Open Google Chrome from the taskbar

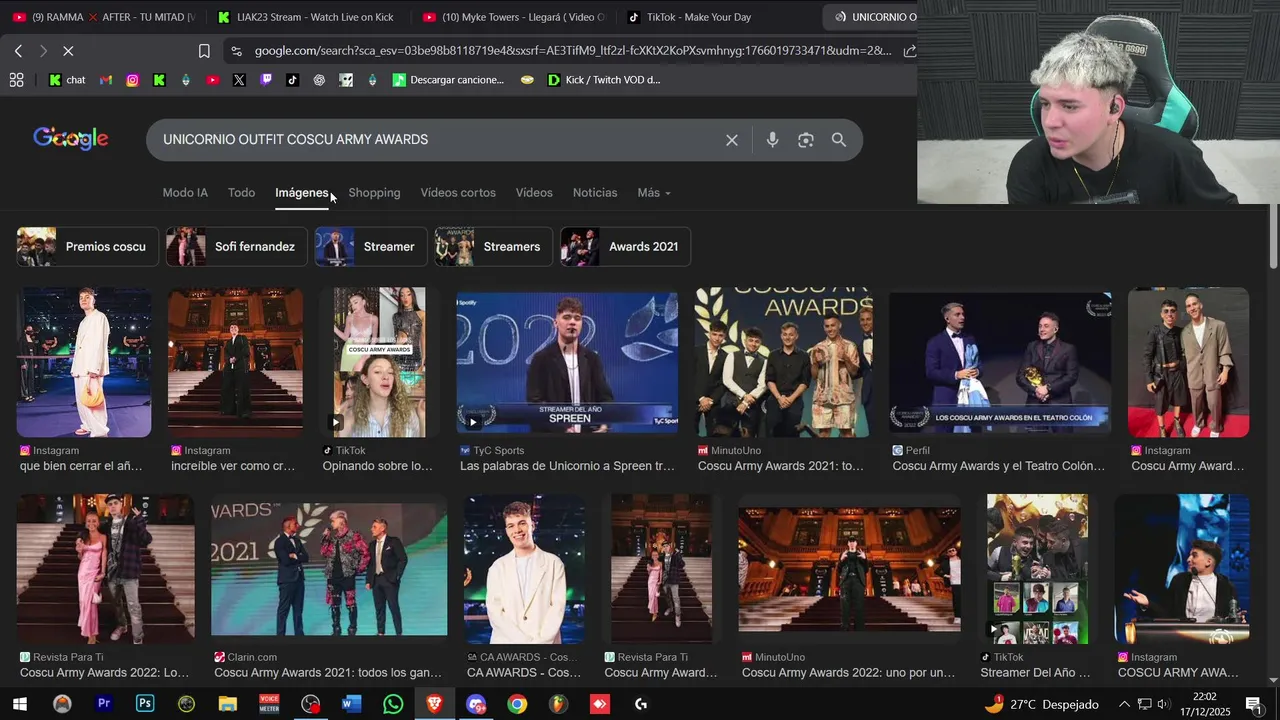tap(517, 704)
